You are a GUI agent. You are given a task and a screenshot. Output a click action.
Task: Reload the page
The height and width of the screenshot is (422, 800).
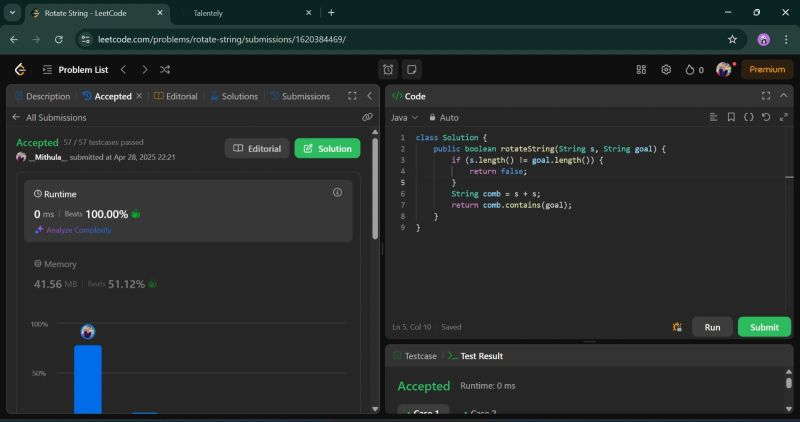tap(59, 39)
